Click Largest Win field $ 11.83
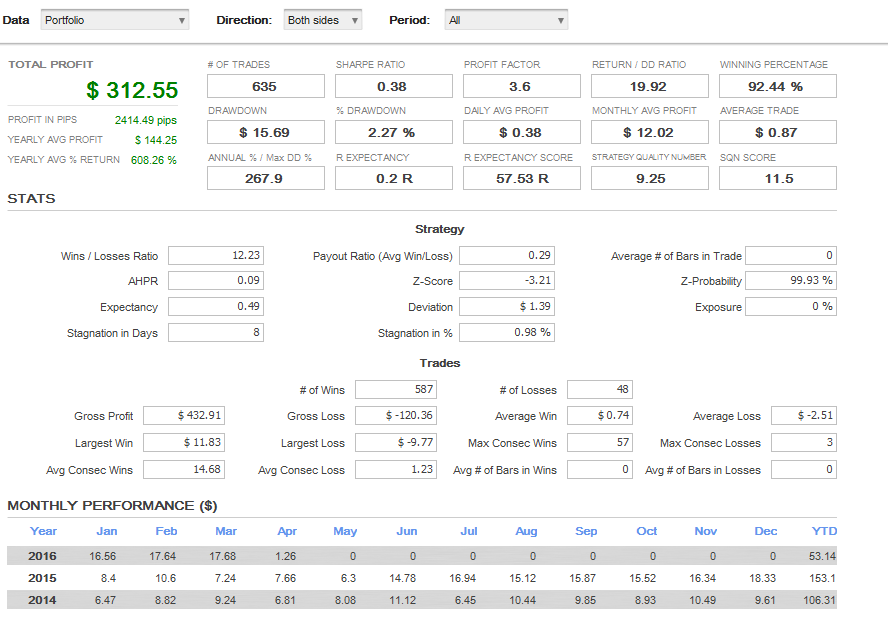This screenshot has height=633, width=888. [184, 442]
